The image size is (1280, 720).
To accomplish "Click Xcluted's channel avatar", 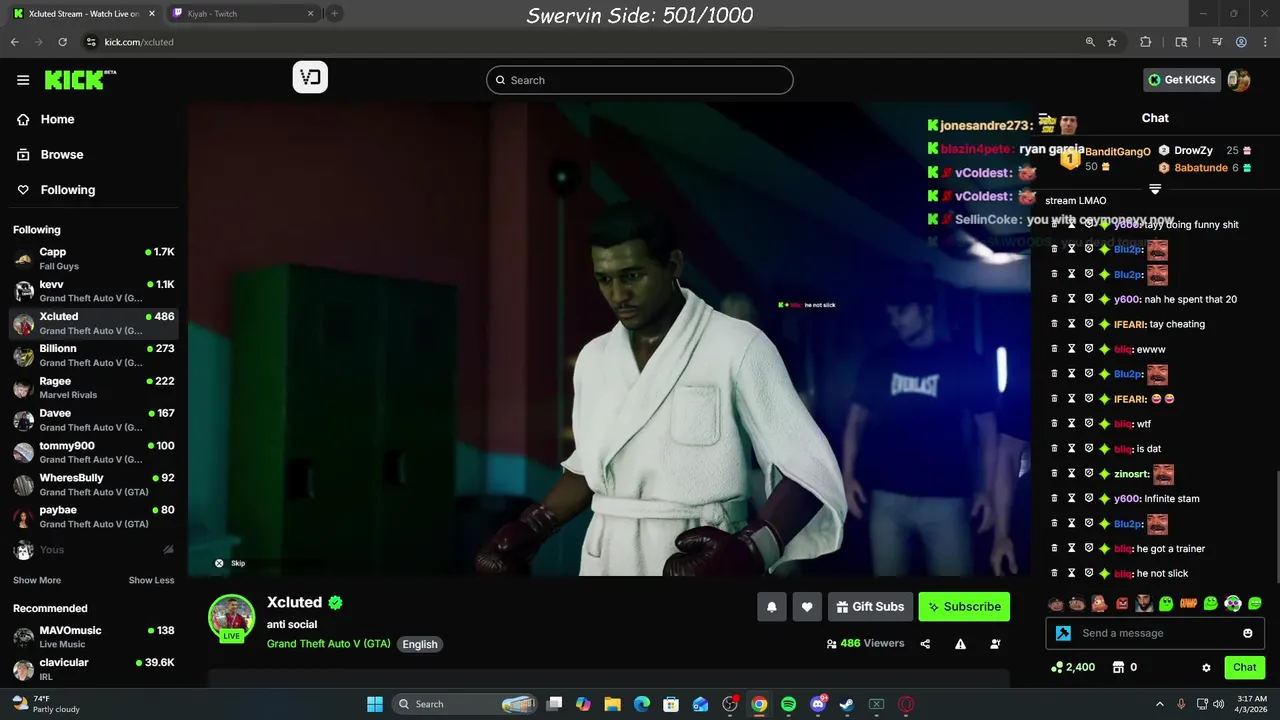I will pos(231,617).
